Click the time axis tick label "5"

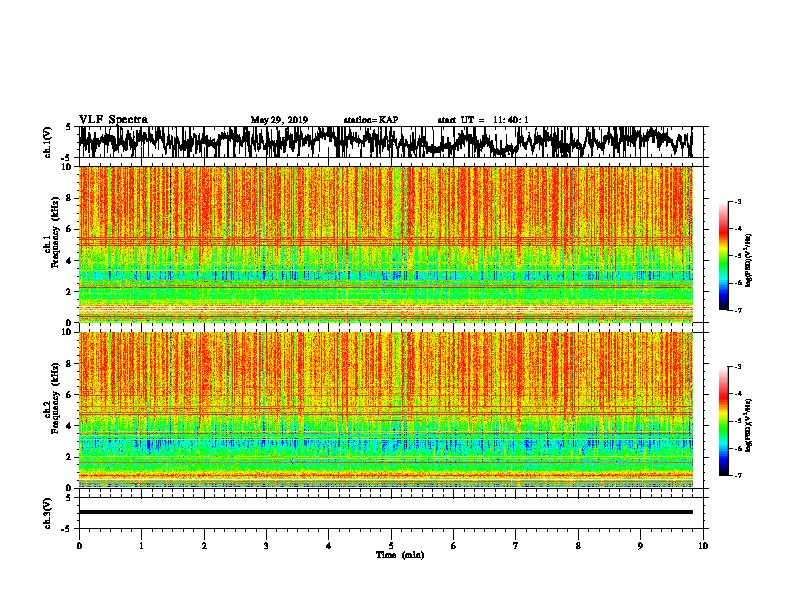click(391, 546)
